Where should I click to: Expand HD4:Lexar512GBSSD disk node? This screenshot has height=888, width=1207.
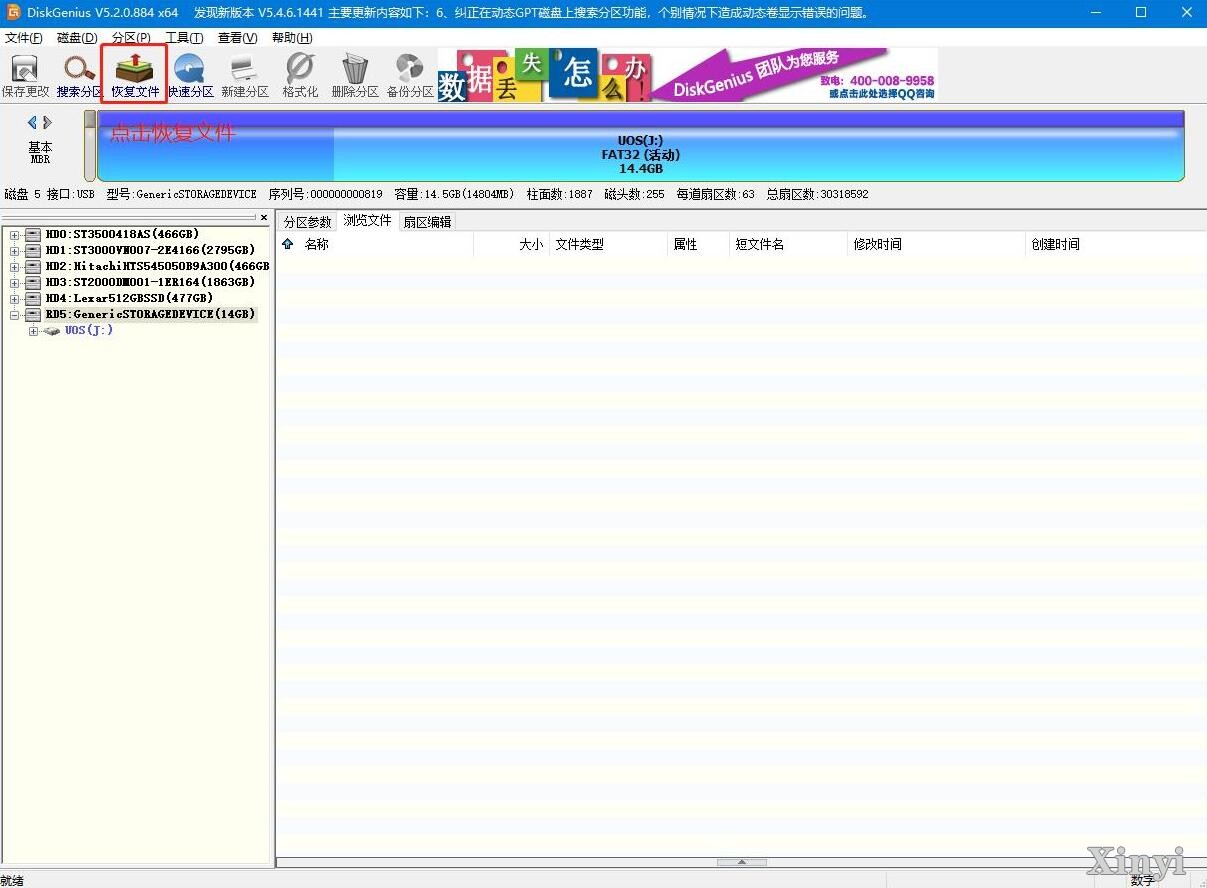(14, 299)
